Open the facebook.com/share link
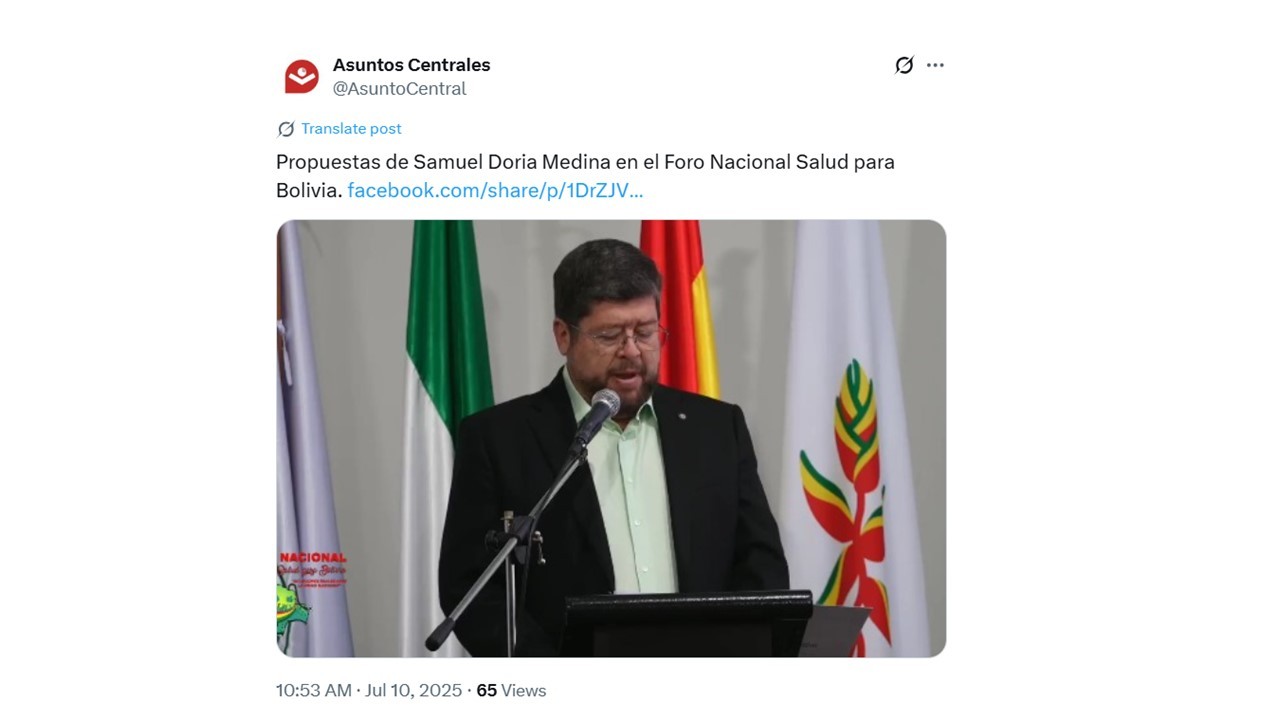Viewport: 1280px width, 720px height. tap(495, 190)
